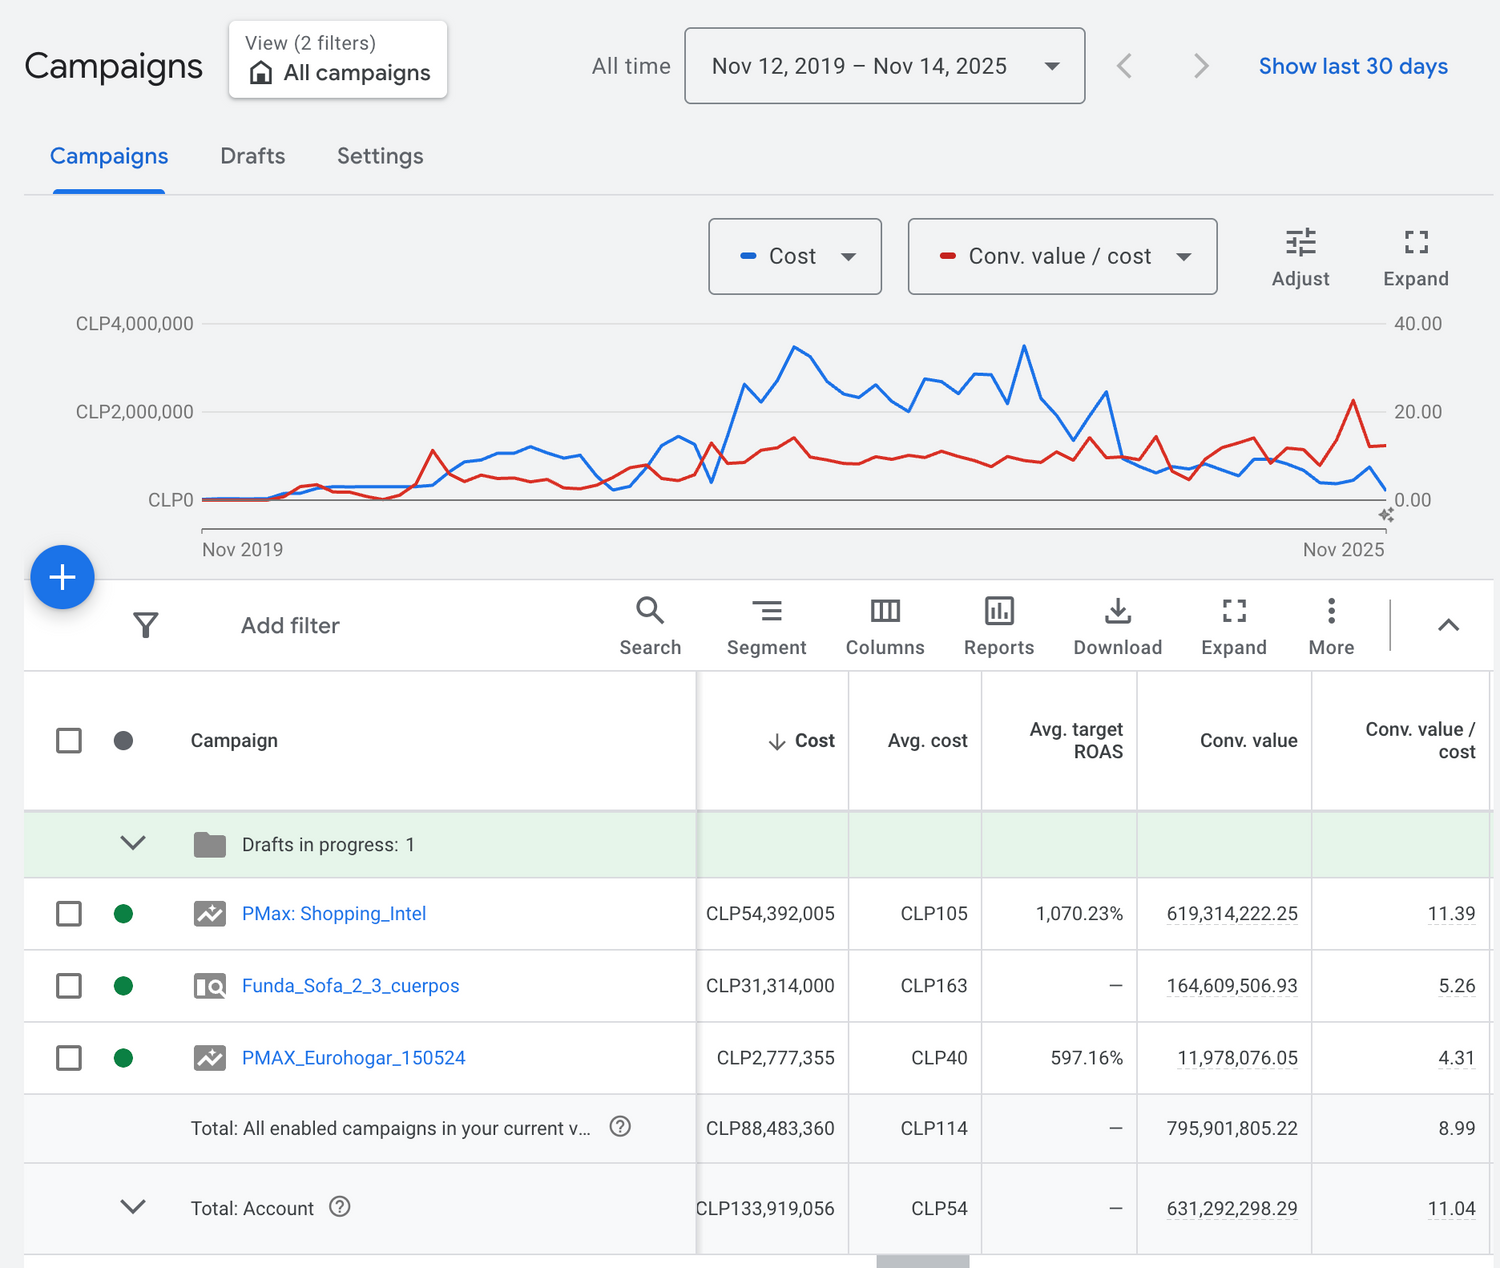The width and height of the screenshot is (1500, 1268).
Task: Click the Show last 30 days link
Action: [1352, 66]
